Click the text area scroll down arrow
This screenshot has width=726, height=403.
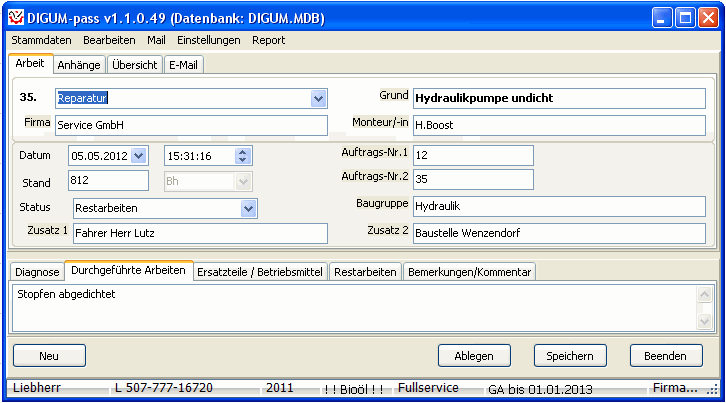pyautogui.click(x=704, y=321)
